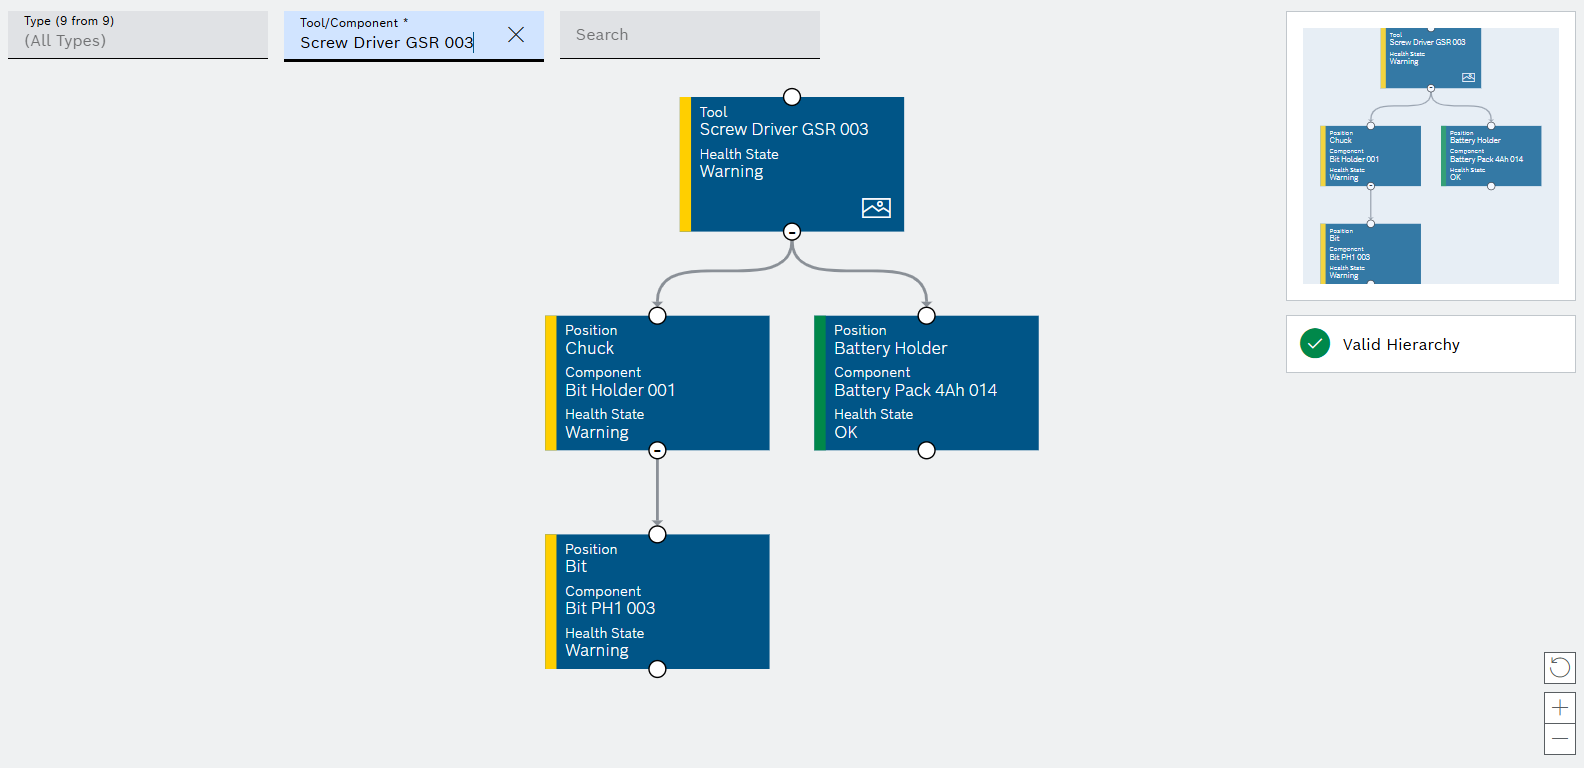The height and width of the screenshot is (768, 1584).
Task: Click top connector of Chuck node
Action: click(x=657, y=316)
